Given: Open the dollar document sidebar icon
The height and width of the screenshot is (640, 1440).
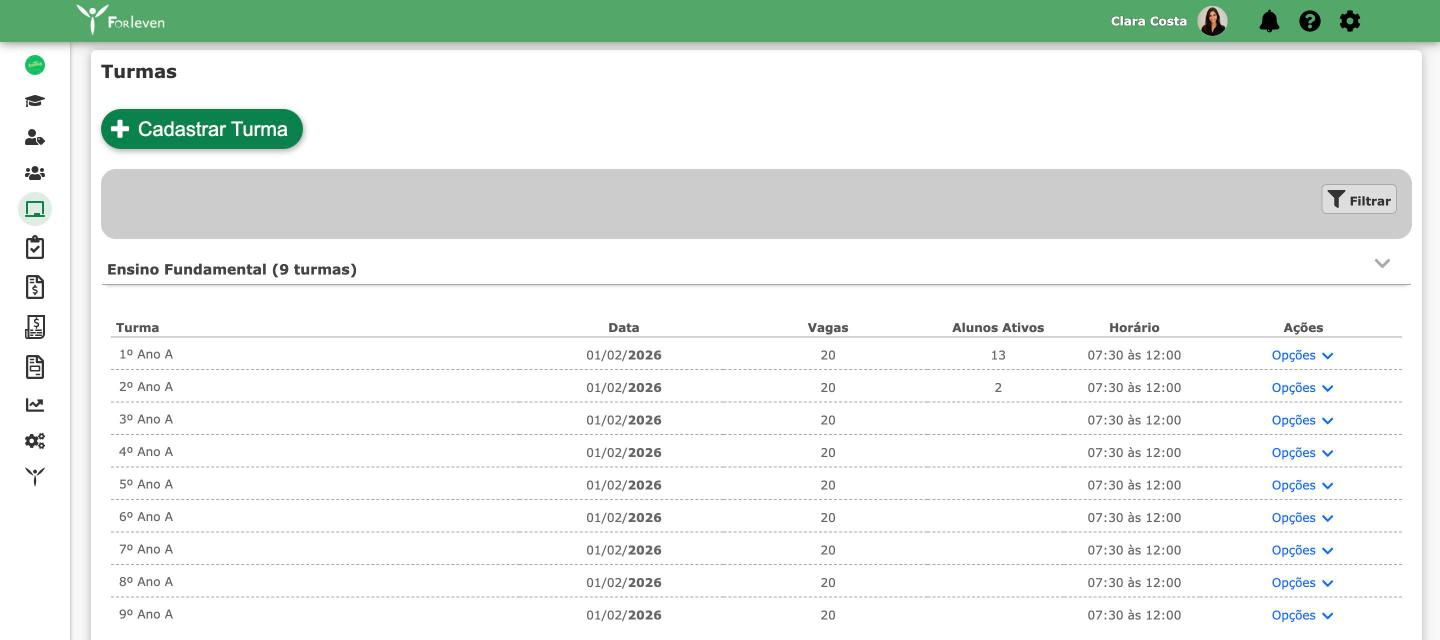Looking at the screenshot, I should click(35, 287).
